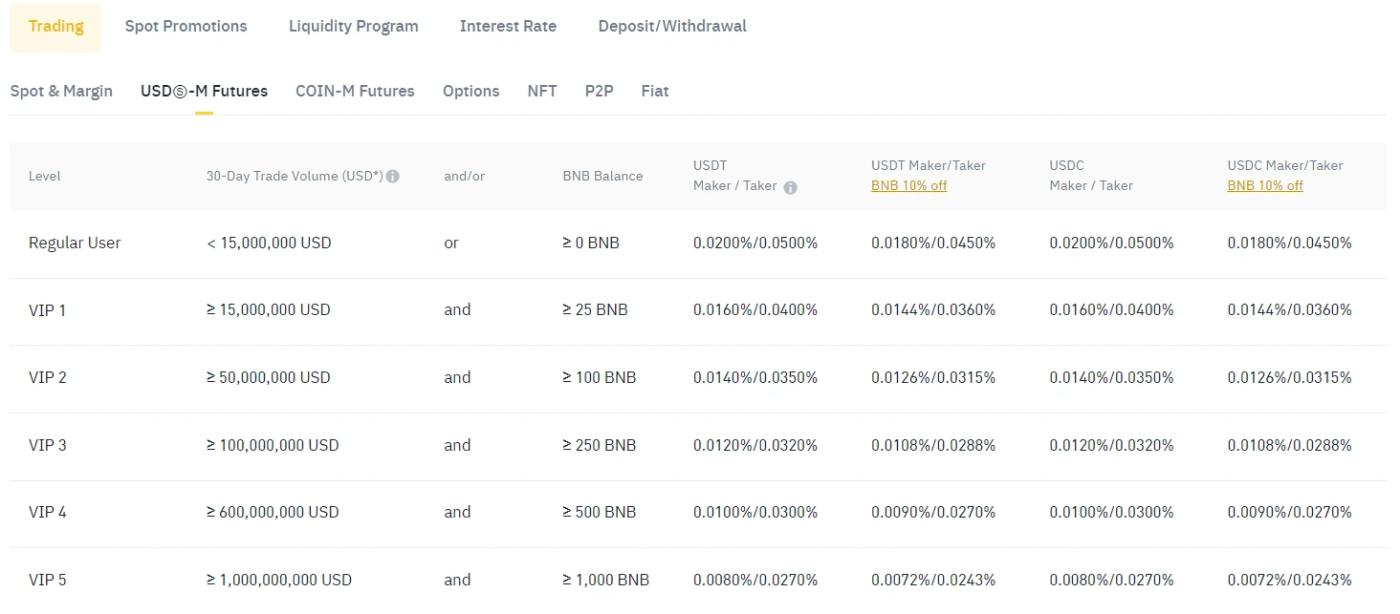Screen dimensions: 1400x614
Task: Click the VIP 1 level row label
Action: tap(47, 310)
